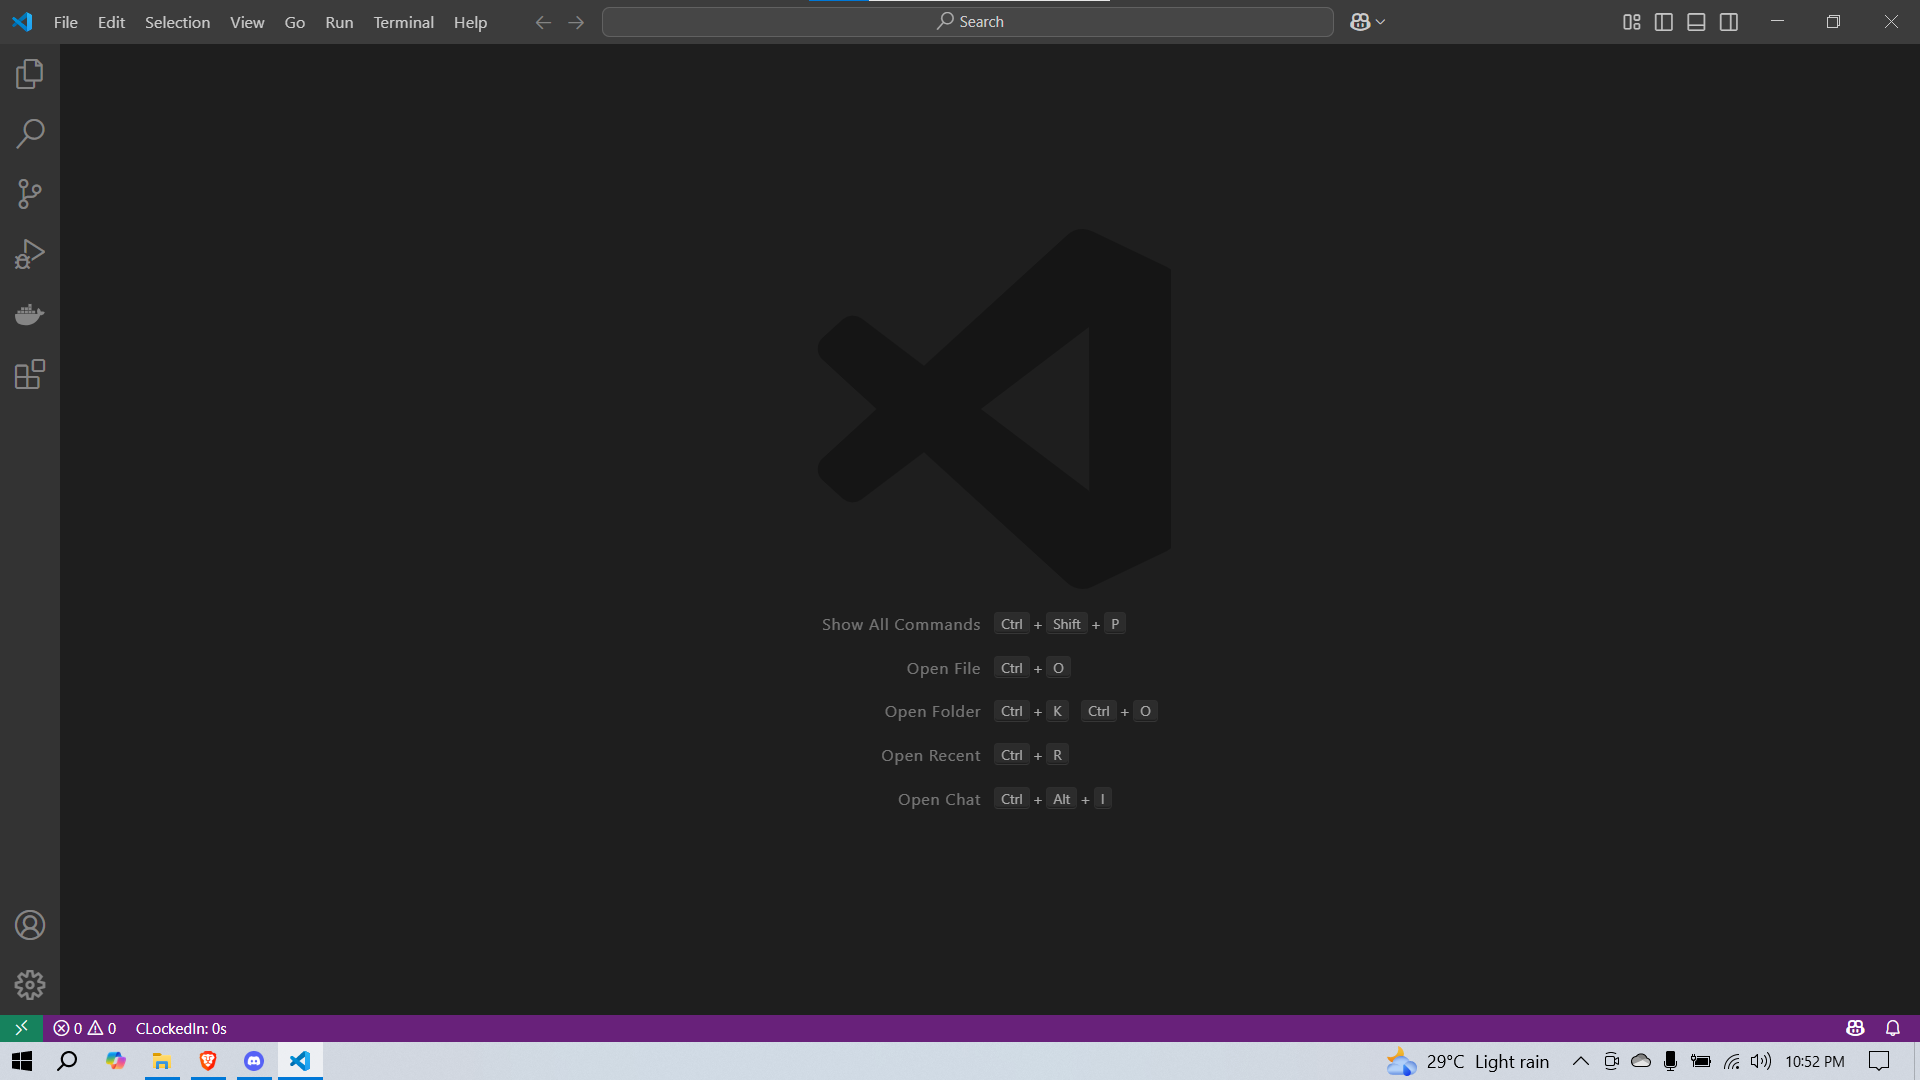1920x1080 pixels.
Task: Open the Source Control view
Action: point(30,194)
